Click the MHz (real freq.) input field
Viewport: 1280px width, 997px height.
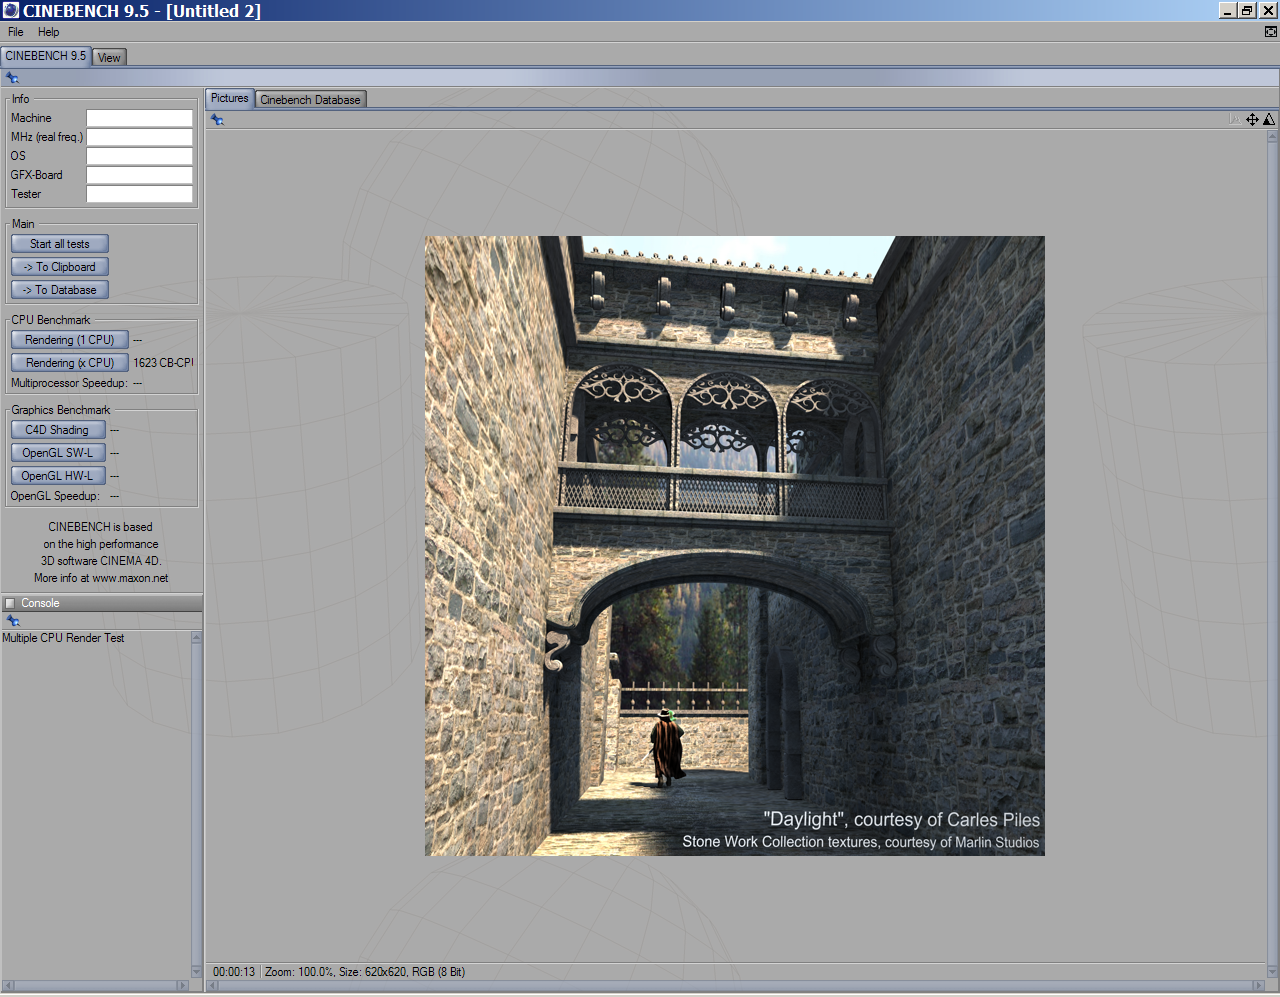(139, 137)
